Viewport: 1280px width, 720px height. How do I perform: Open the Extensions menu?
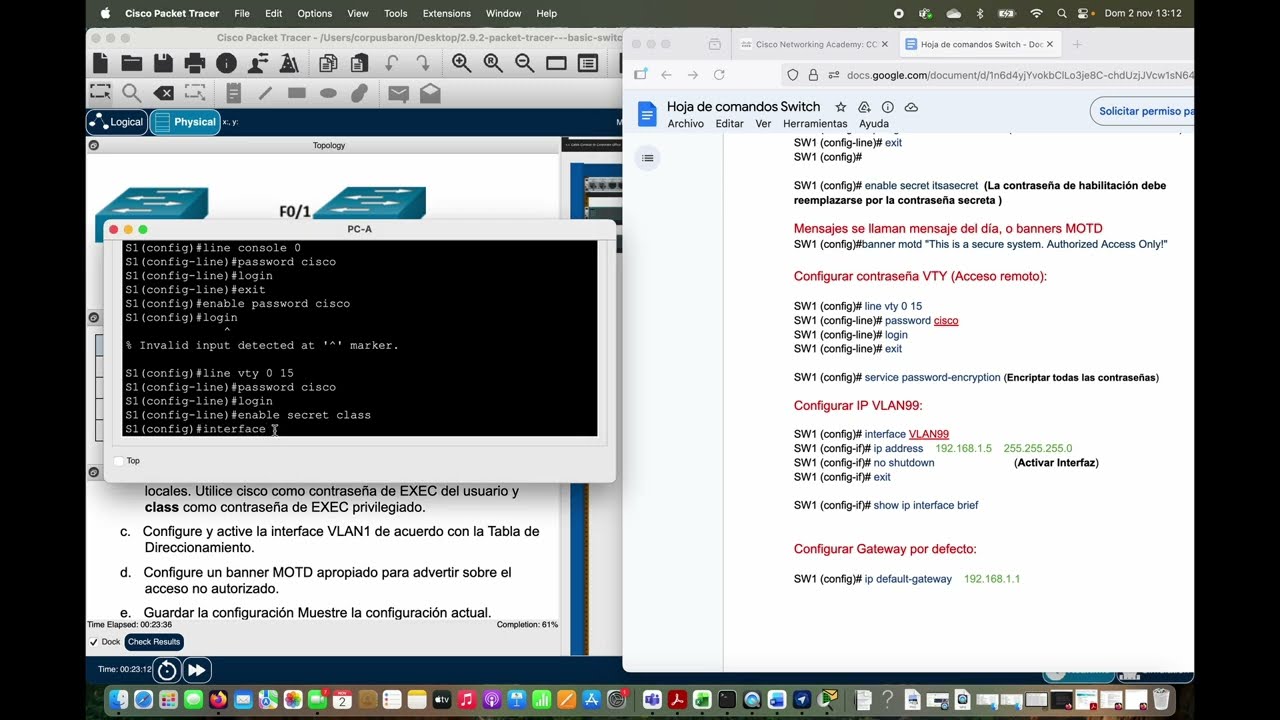447,13
